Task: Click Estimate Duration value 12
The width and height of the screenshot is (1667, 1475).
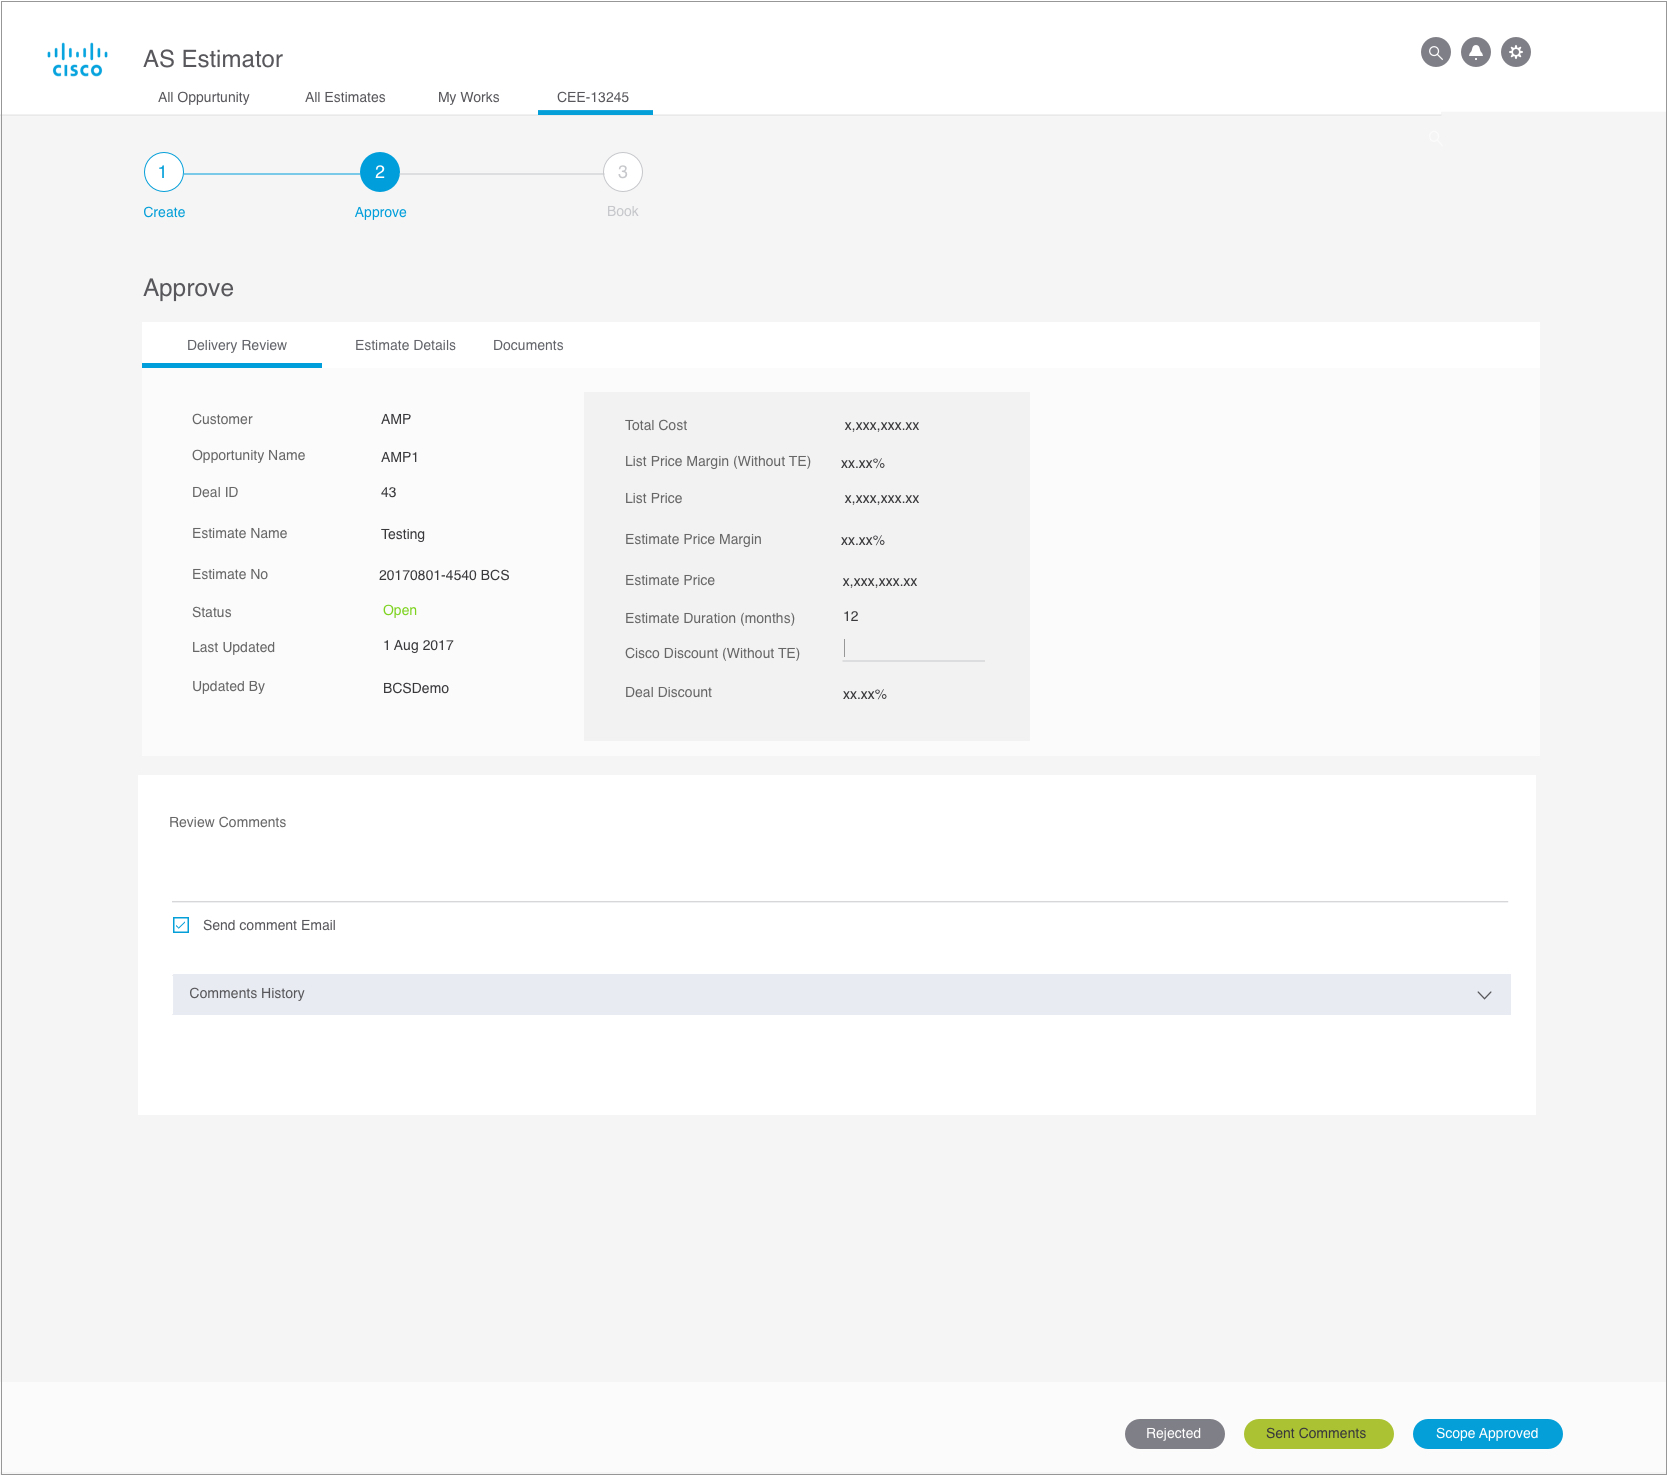Action: pos(851,616)
